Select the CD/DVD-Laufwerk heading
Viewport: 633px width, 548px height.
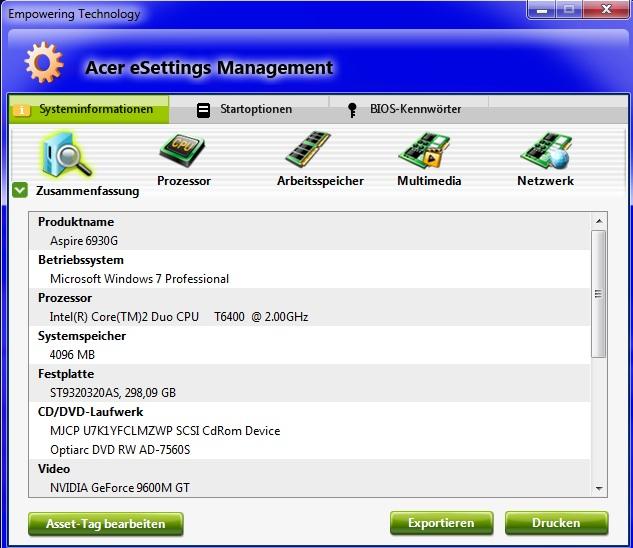(x=90, y=412)
